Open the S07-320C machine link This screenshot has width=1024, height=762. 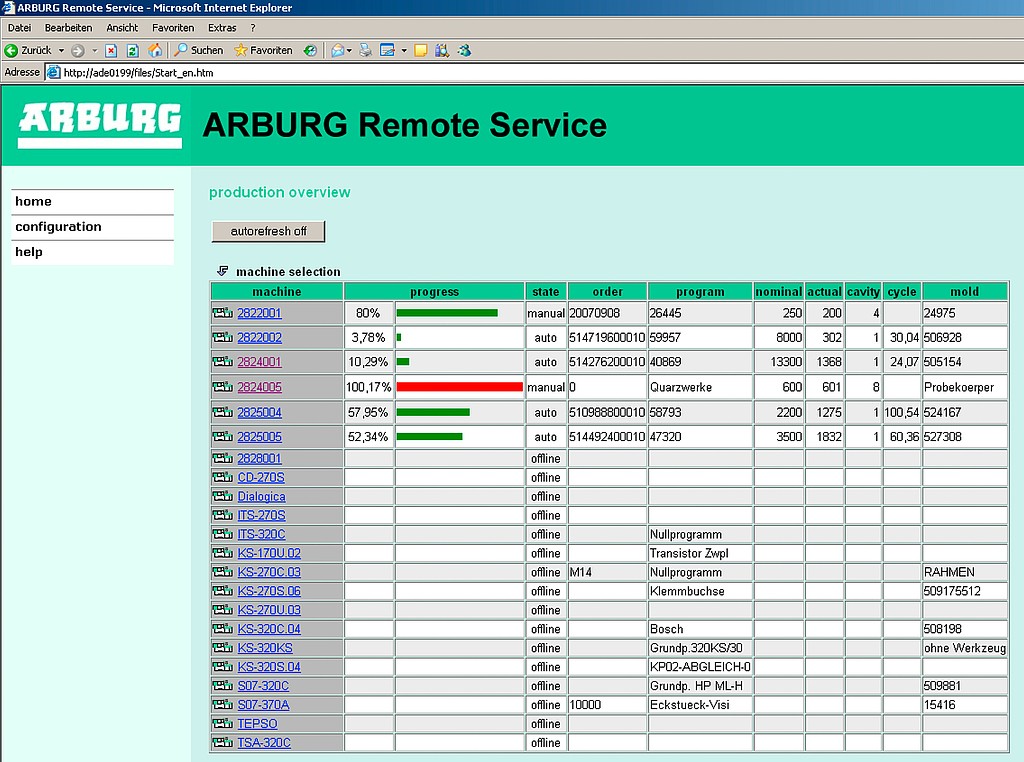tap(263, 686)
